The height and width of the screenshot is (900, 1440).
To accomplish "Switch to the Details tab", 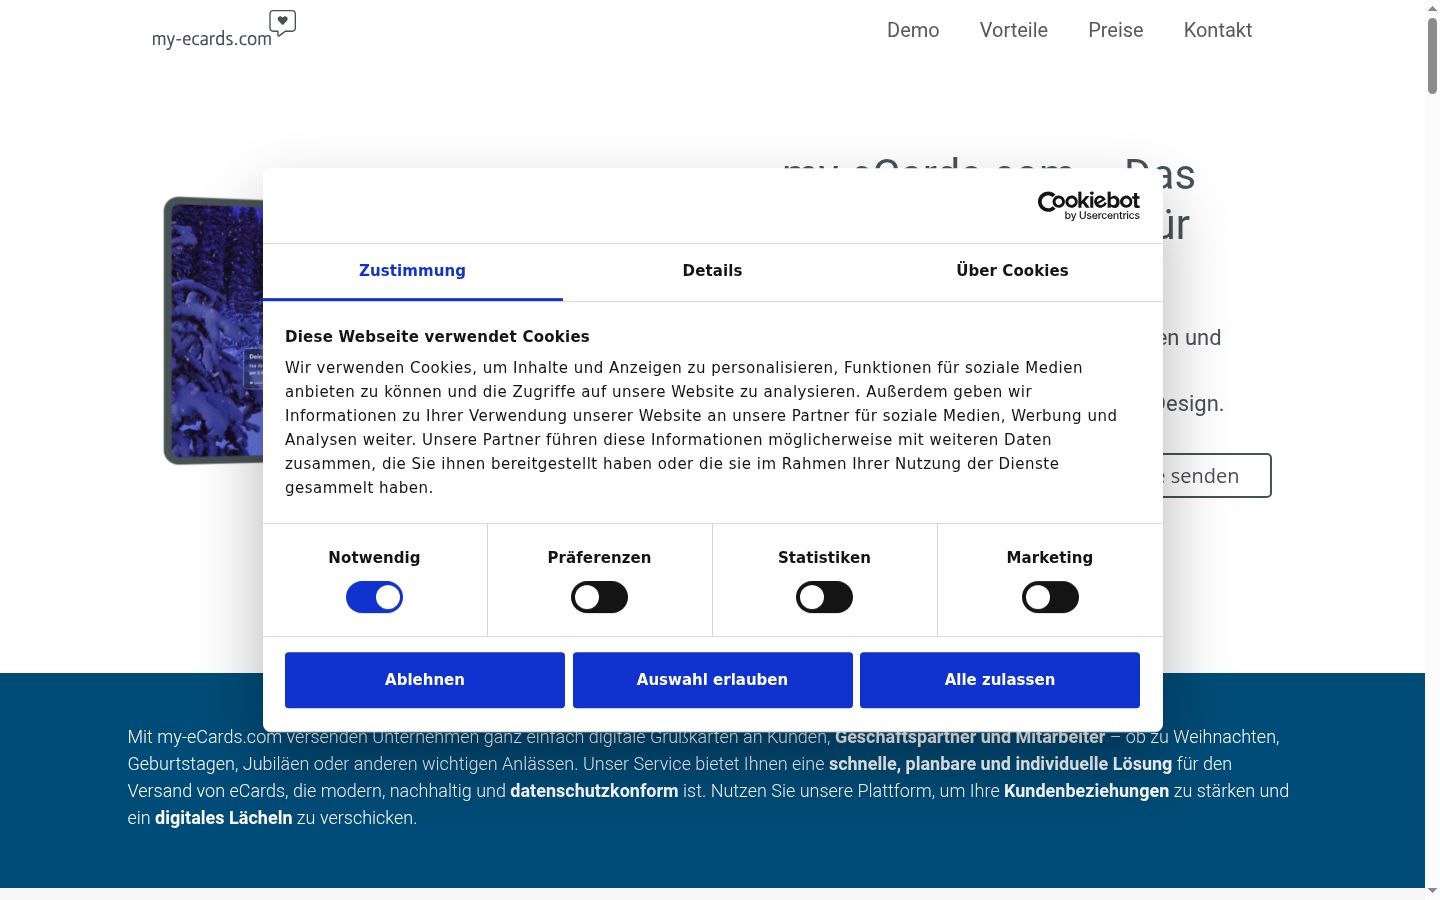I will pos(712,271).
